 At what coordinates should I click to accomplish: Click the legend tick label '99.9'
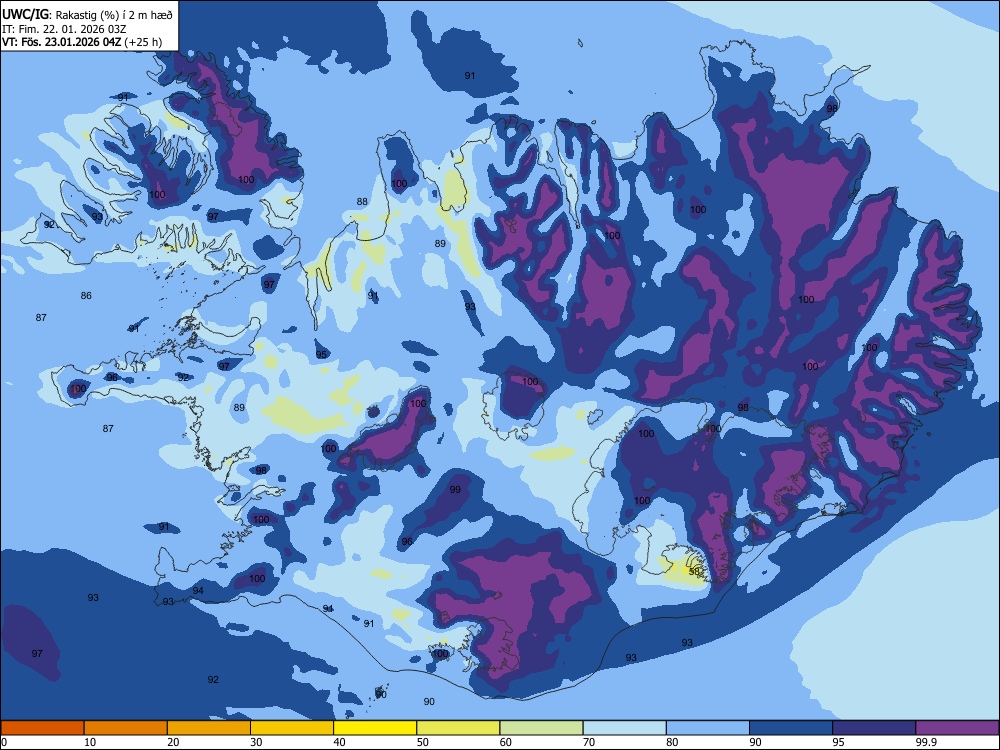[x=926, y=742]
